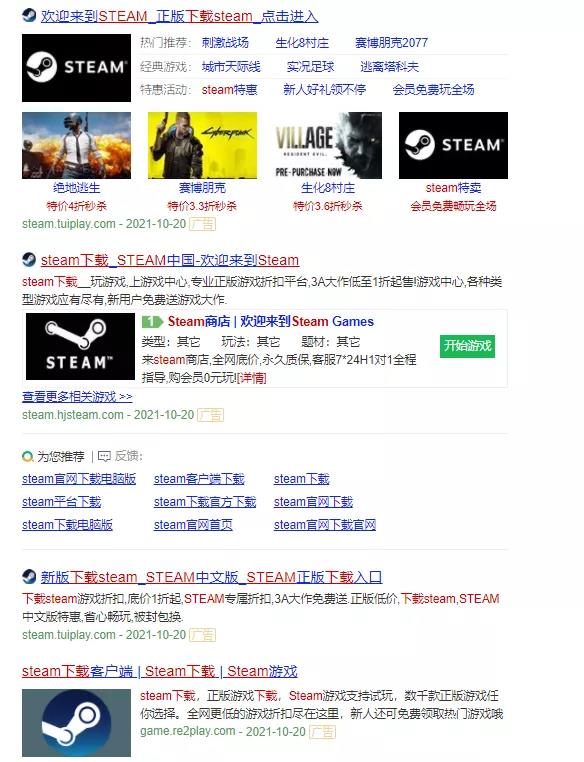Open the 逃离塔科夫 link
The width and height of the screenshot is (584, 762).
coord(389,67)
